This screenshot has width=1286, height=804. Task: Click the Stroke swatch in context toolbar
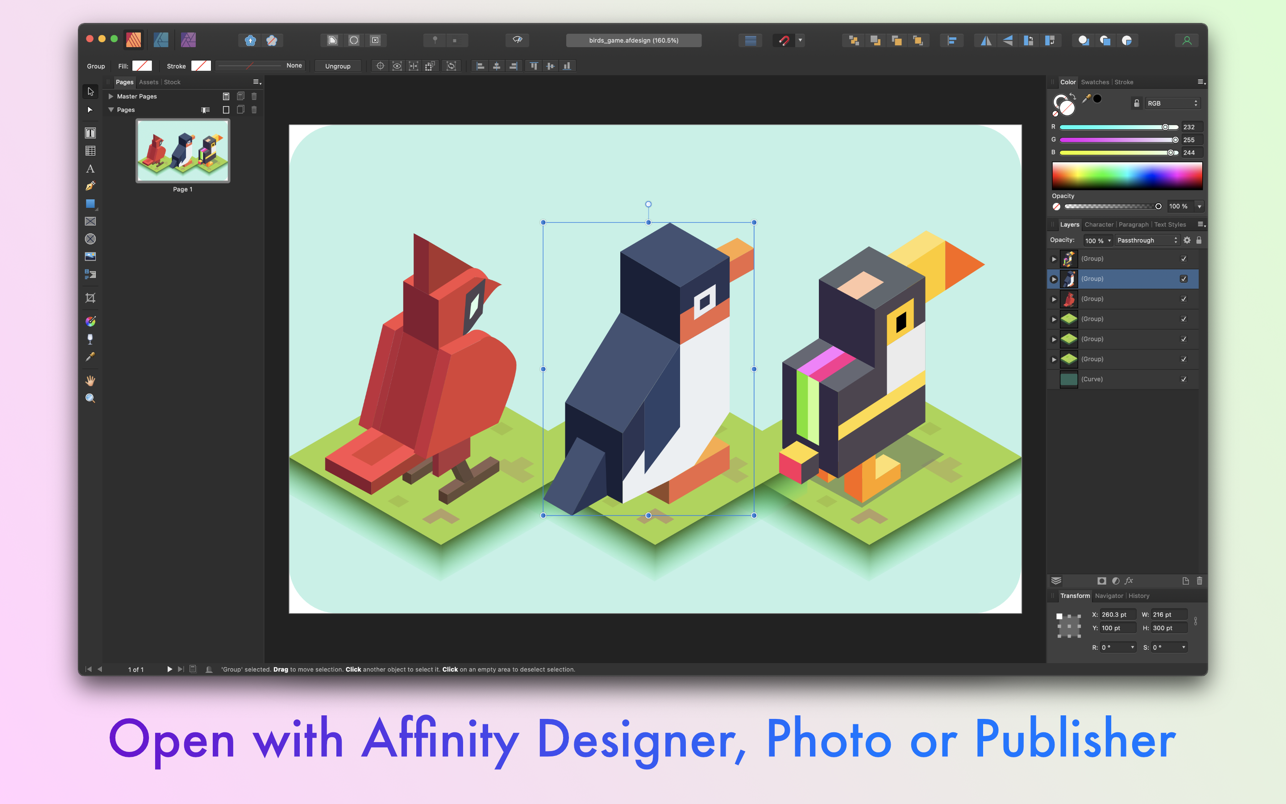[201, 66]
